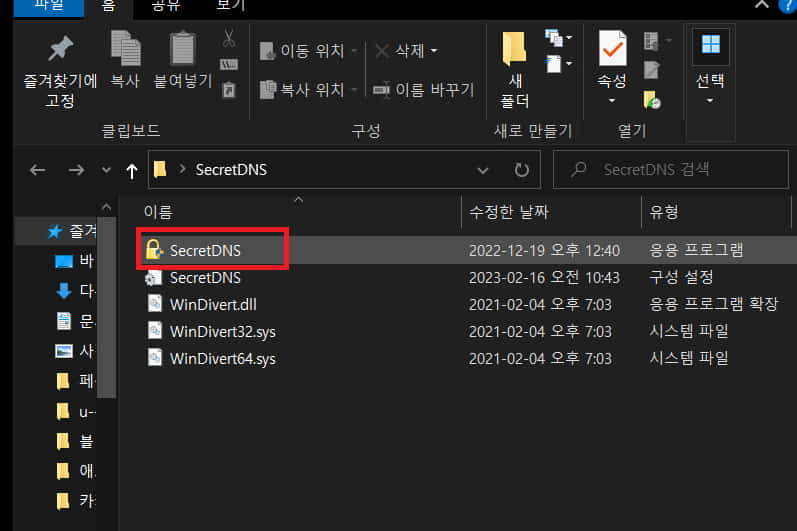
Task: Click the scissors Cut icon
Action: 229,38
